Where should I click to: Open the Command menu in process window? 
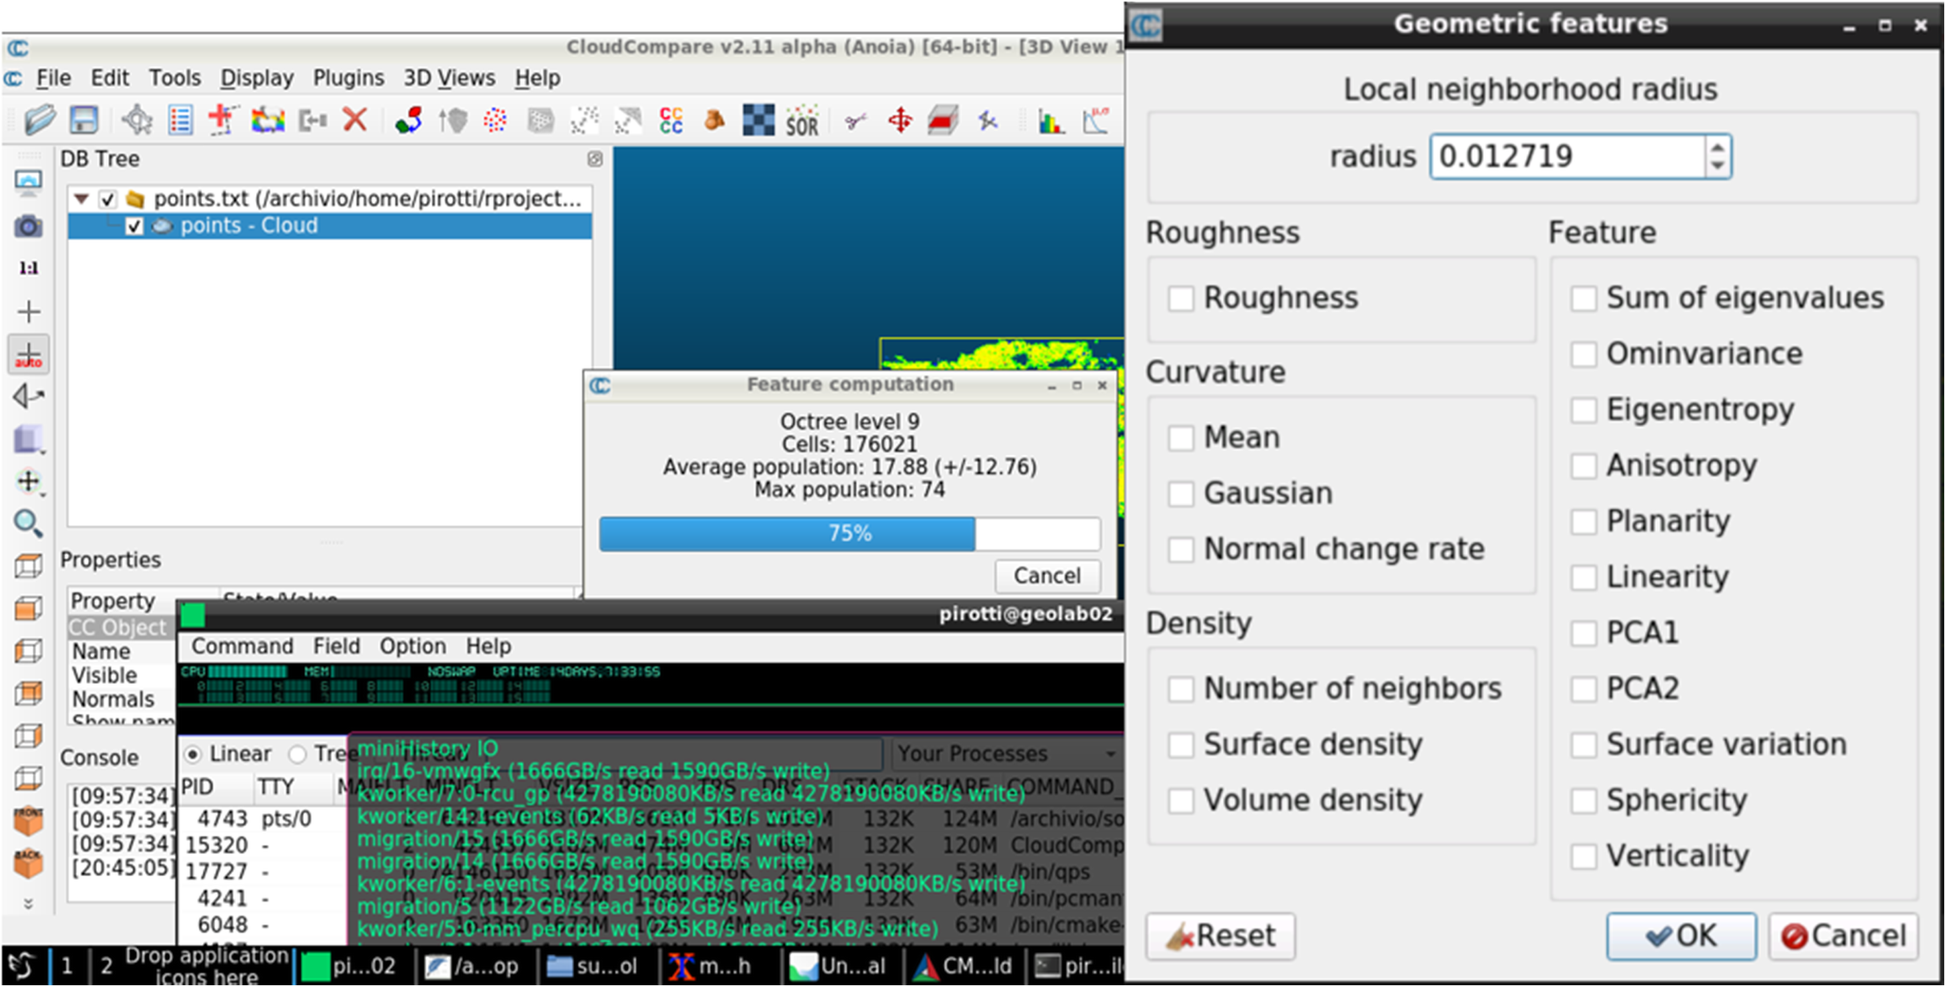coord(242,646)
